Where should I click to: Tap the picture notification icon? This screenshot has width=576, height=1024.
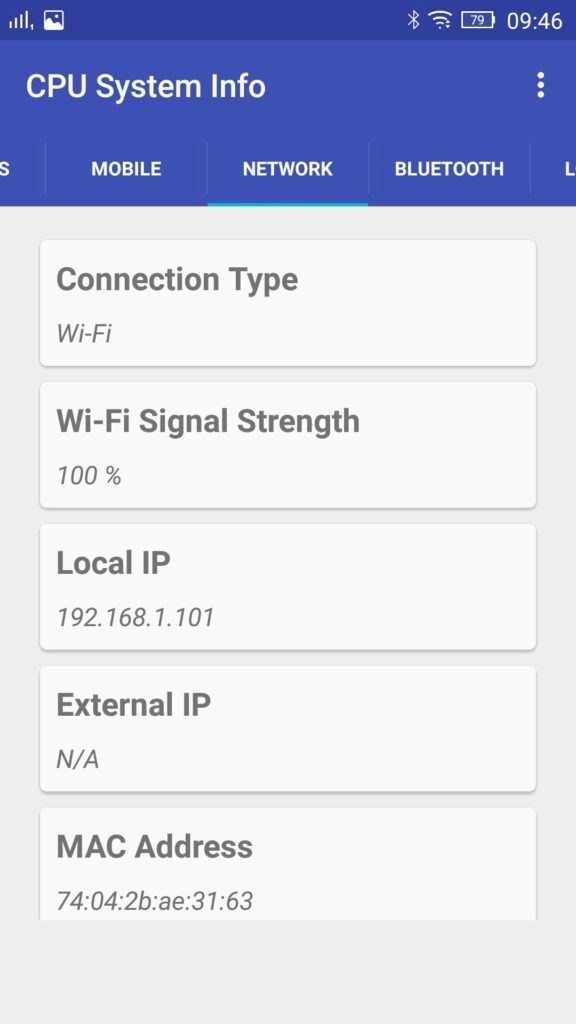pos(54,20)
